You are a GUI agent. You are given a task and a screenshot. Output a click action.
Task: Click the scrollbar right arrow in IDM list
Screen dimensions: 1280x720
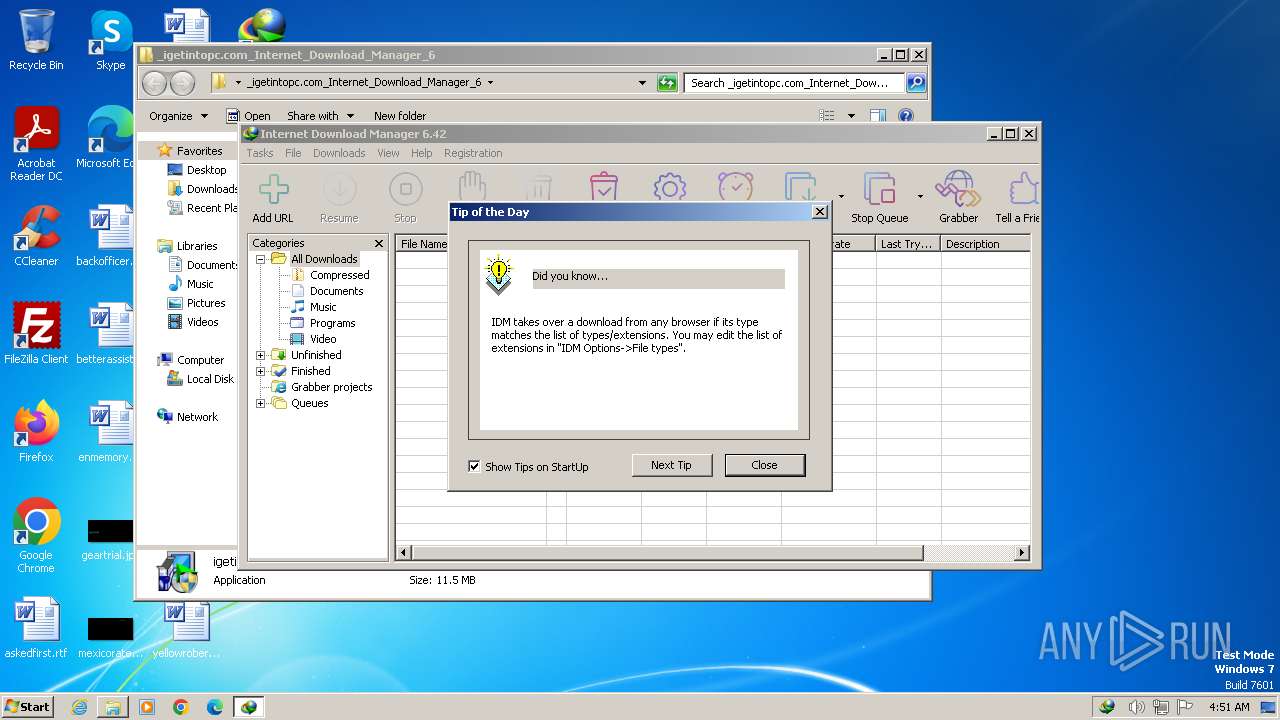click(x=1022, y=553)
